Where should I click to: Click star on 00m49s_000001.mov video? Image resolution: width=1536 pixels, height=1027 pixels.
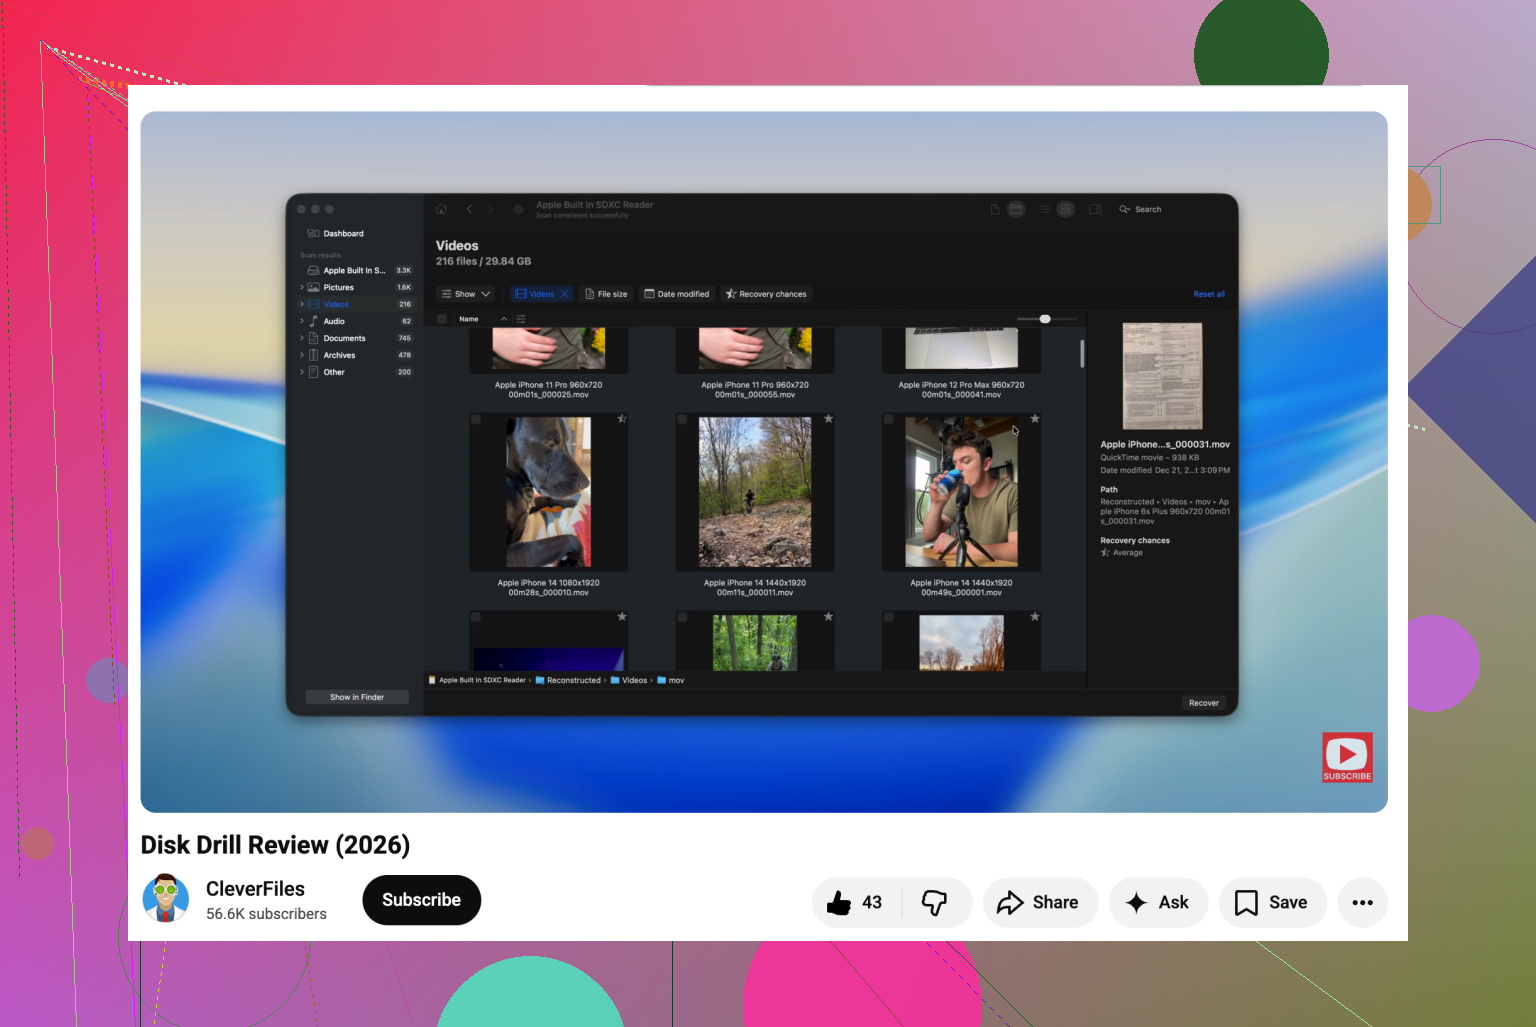pos(1035,419)
